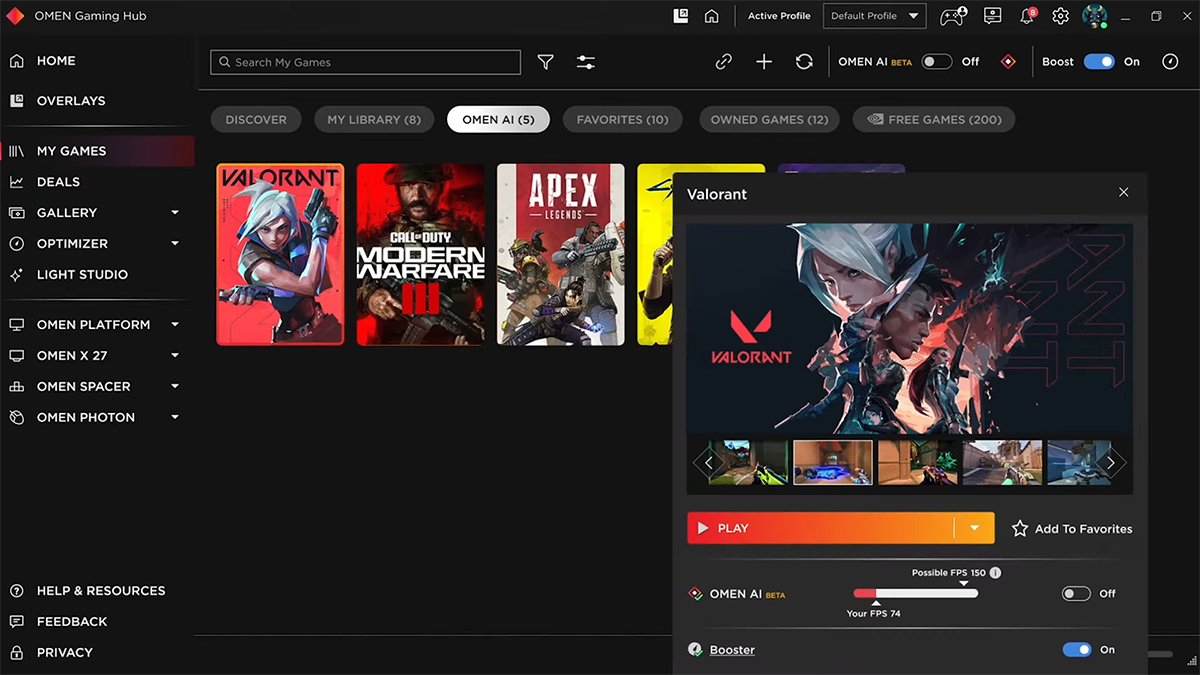The image size is (1200, 675).
Task: Open the Play button dropdown arrow
Action: pos(974,528)
